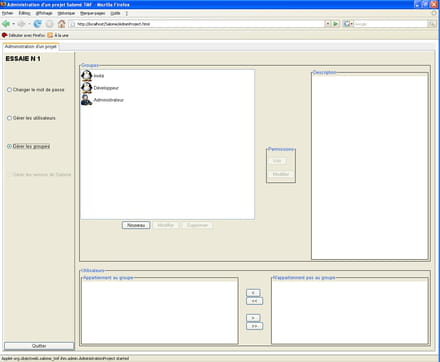Open the Historique menu
Viewport: 440px width, 362px height.
coord(66,13)
